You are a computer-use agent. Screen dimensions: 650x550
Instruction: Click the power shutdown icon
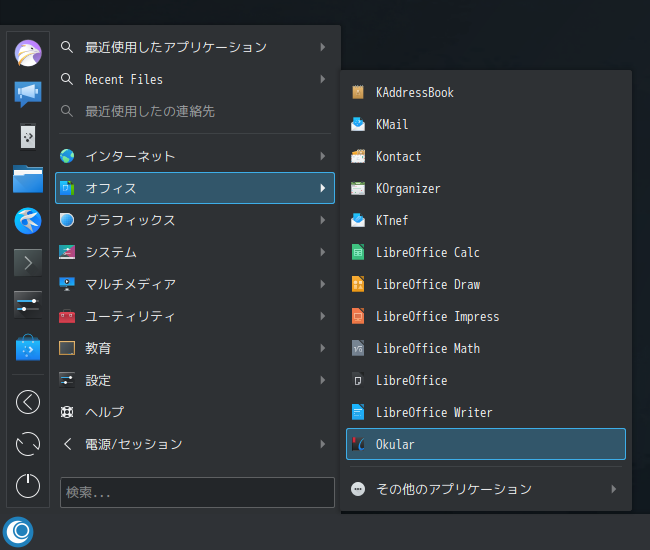tap(28, 485)
